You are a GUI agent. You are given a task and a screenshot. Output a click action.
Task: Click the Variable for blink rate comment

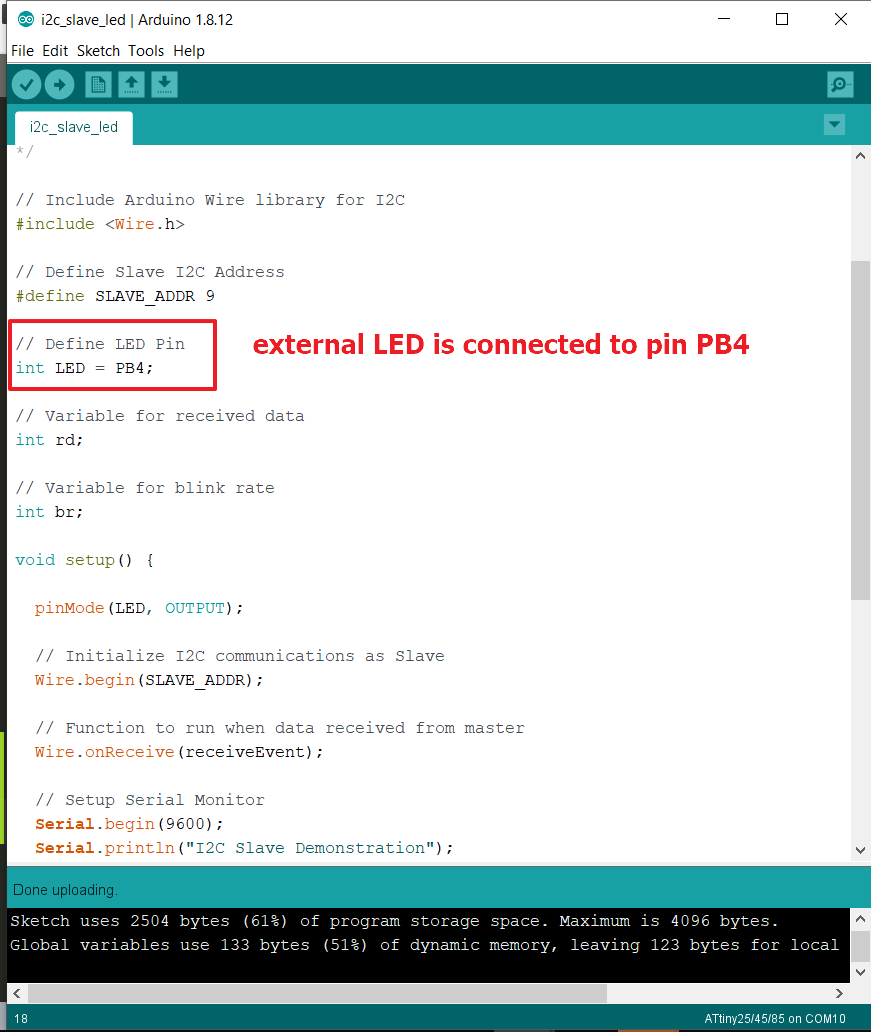[x=145, y=488]
